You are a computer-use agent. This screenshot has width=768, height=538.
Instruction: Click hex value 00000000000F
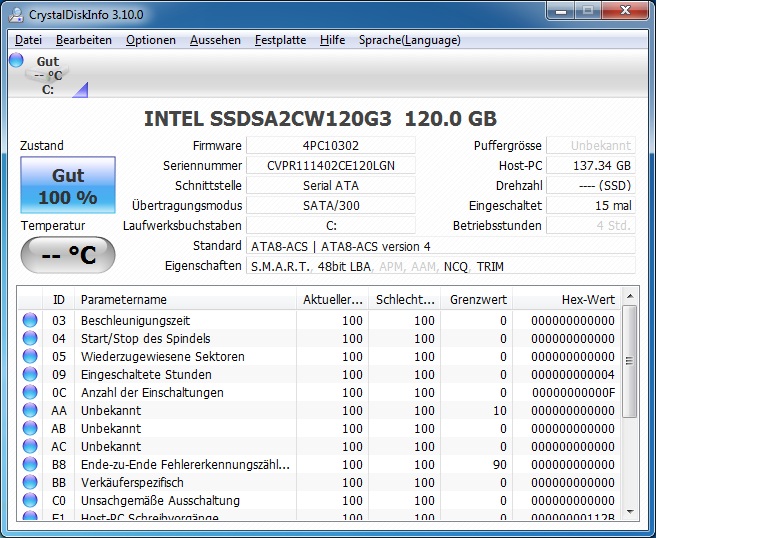pos(573,392)
